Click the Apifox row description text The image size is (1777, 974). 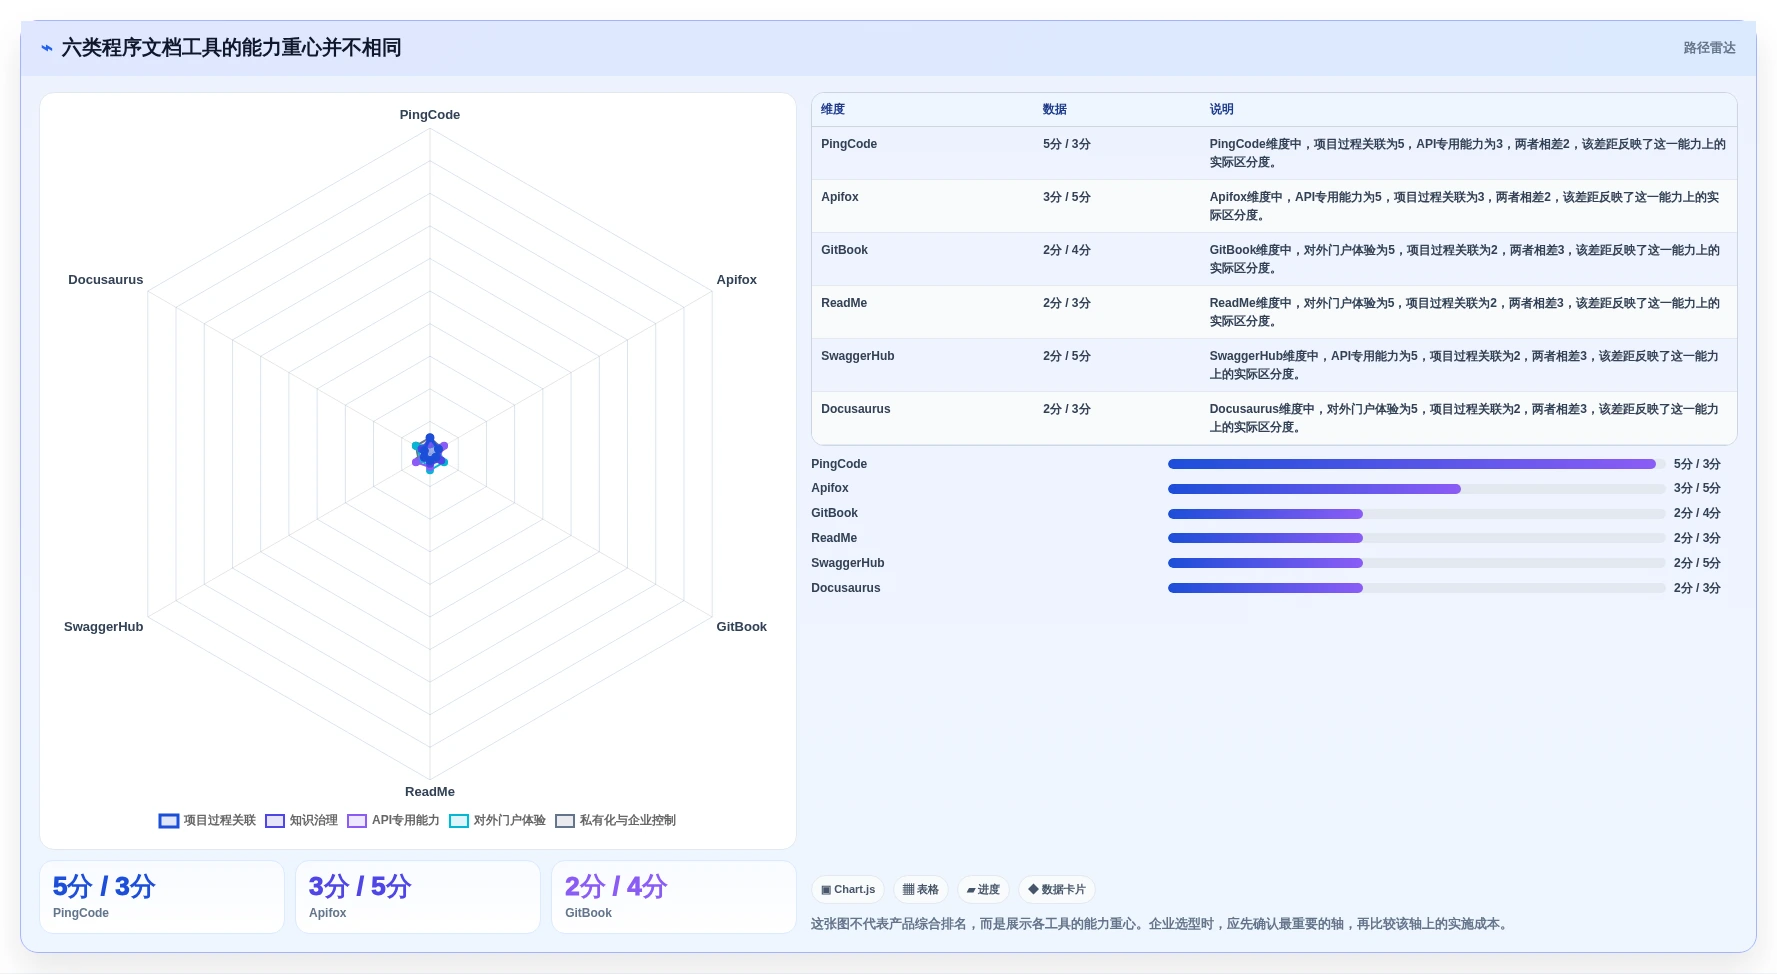[1465, 206]
